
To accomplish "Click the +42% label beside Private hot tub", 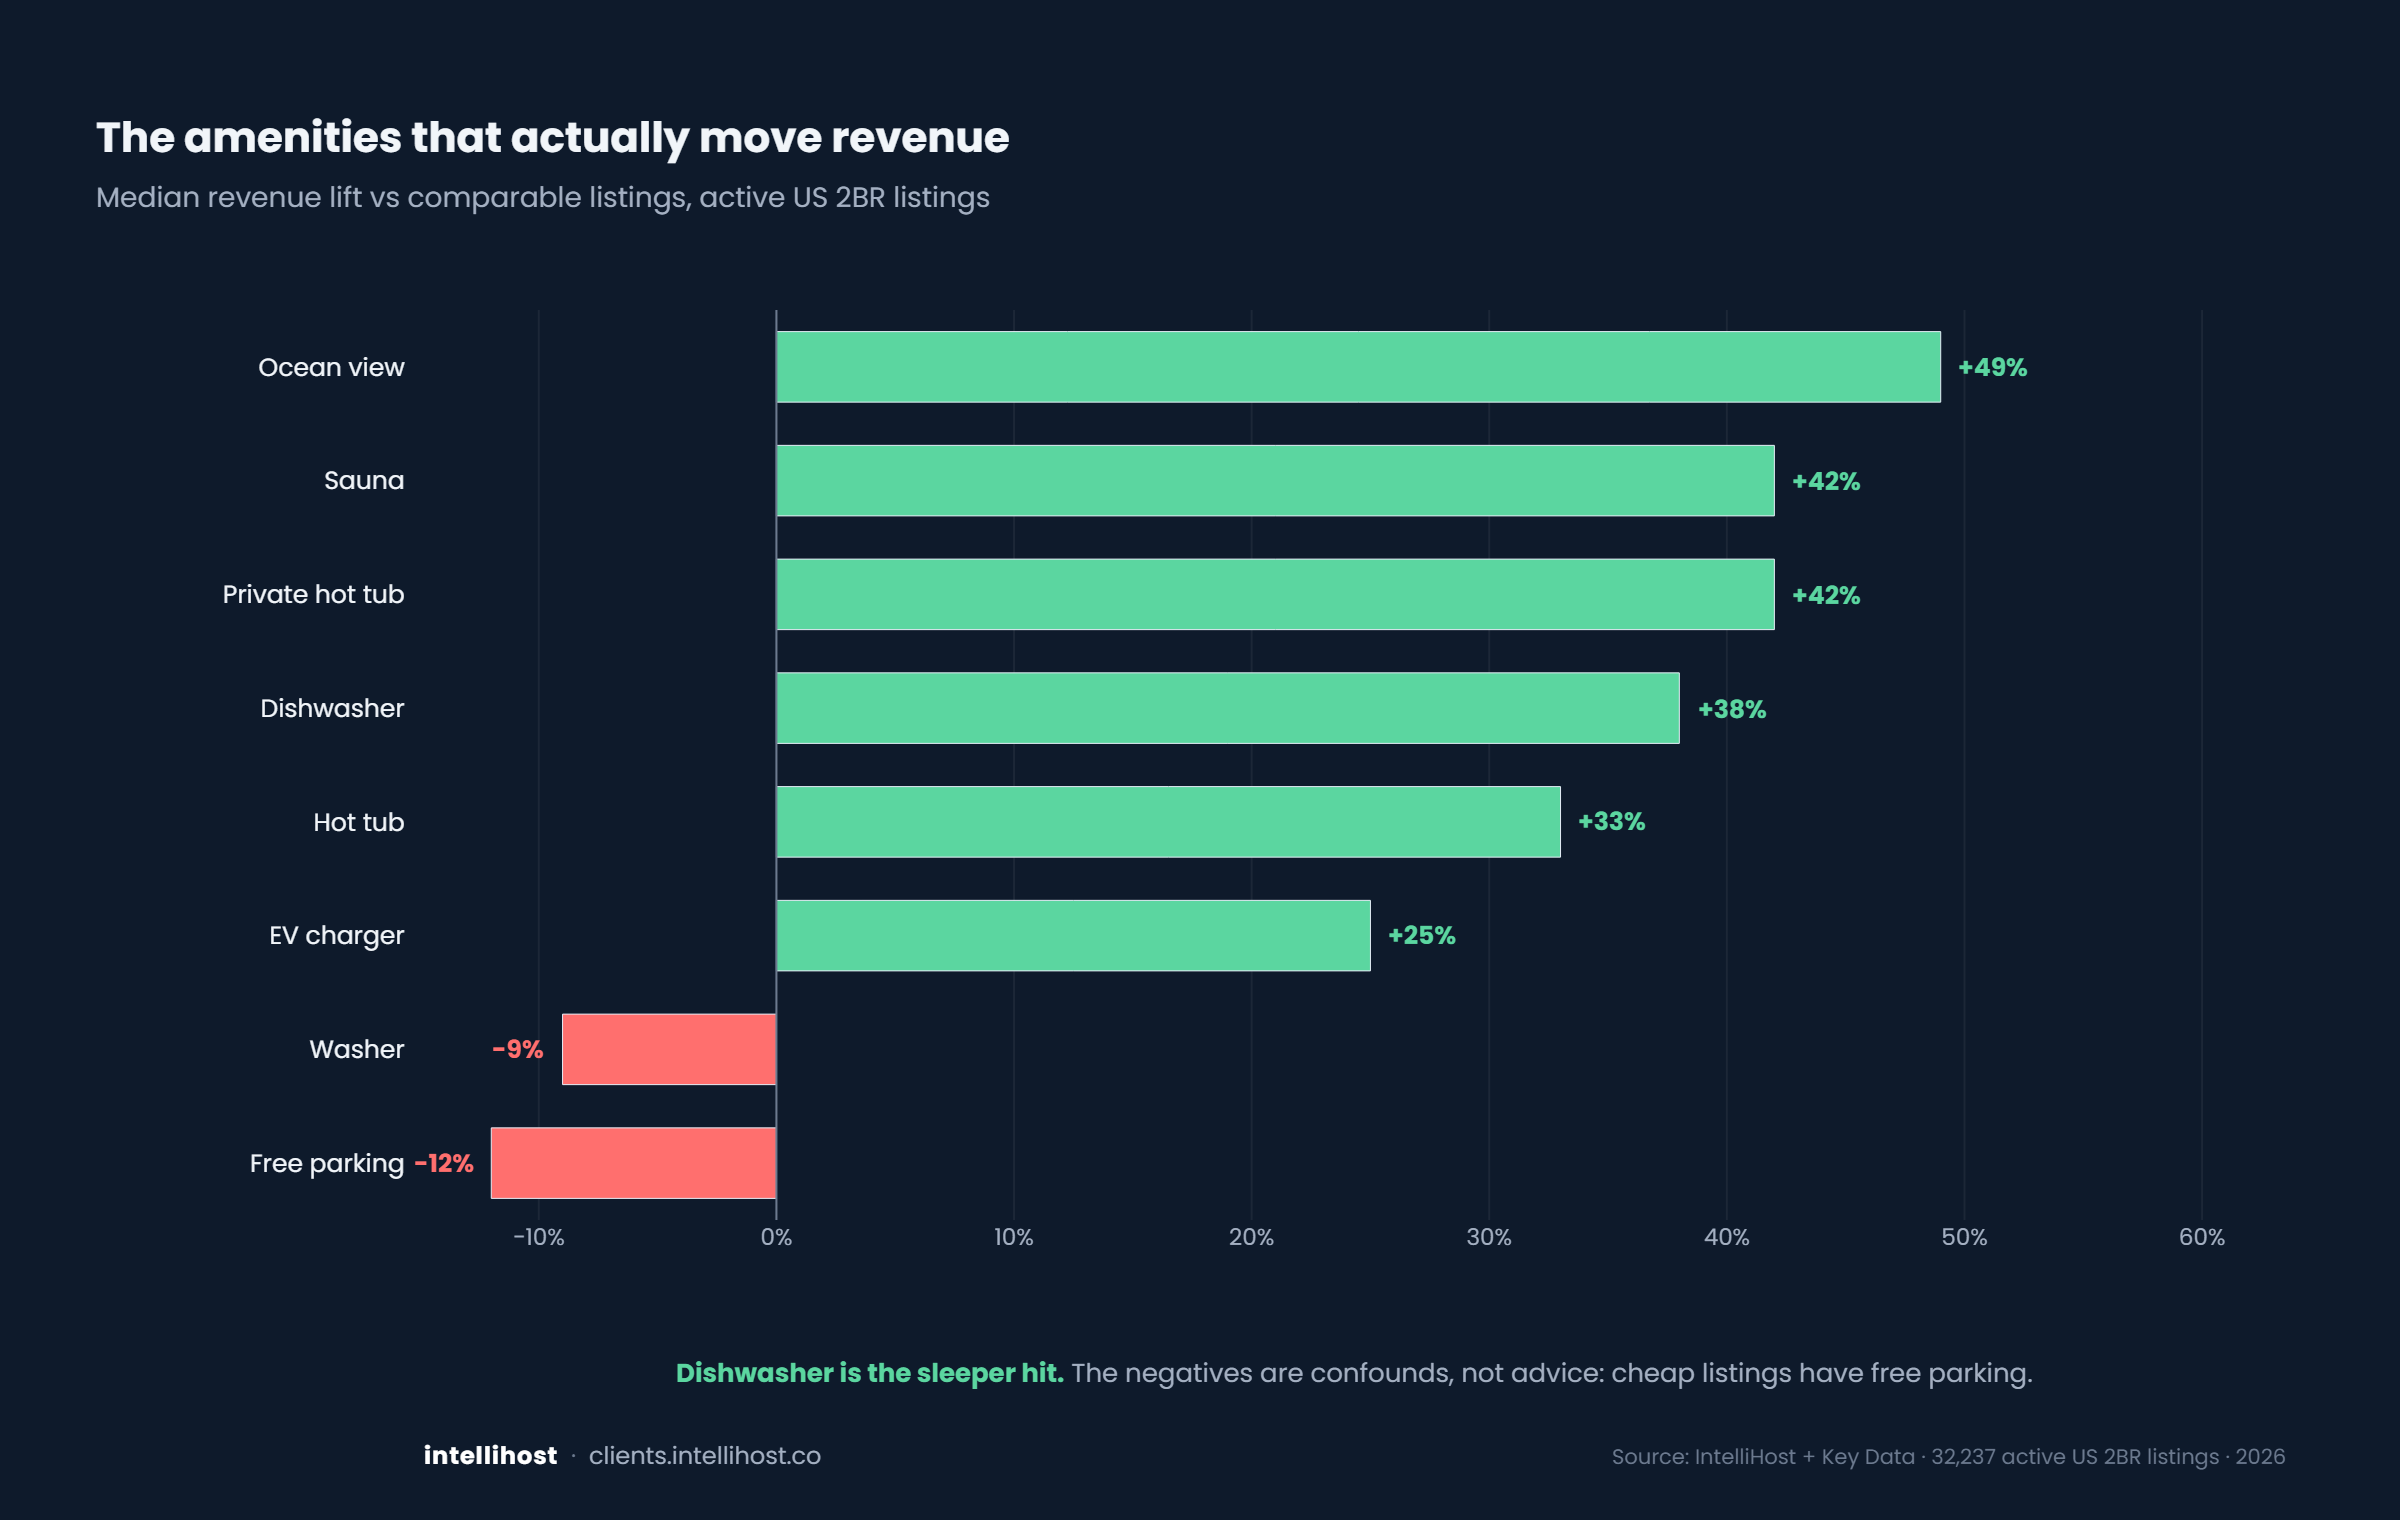I will click(x=1826, y=595).
